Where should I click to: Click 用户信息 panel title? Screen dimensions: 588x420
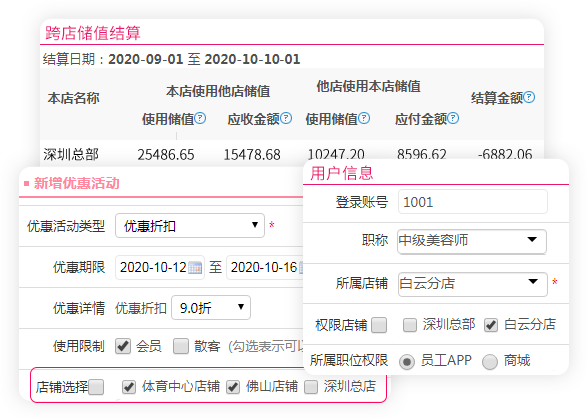pos(342,173)
